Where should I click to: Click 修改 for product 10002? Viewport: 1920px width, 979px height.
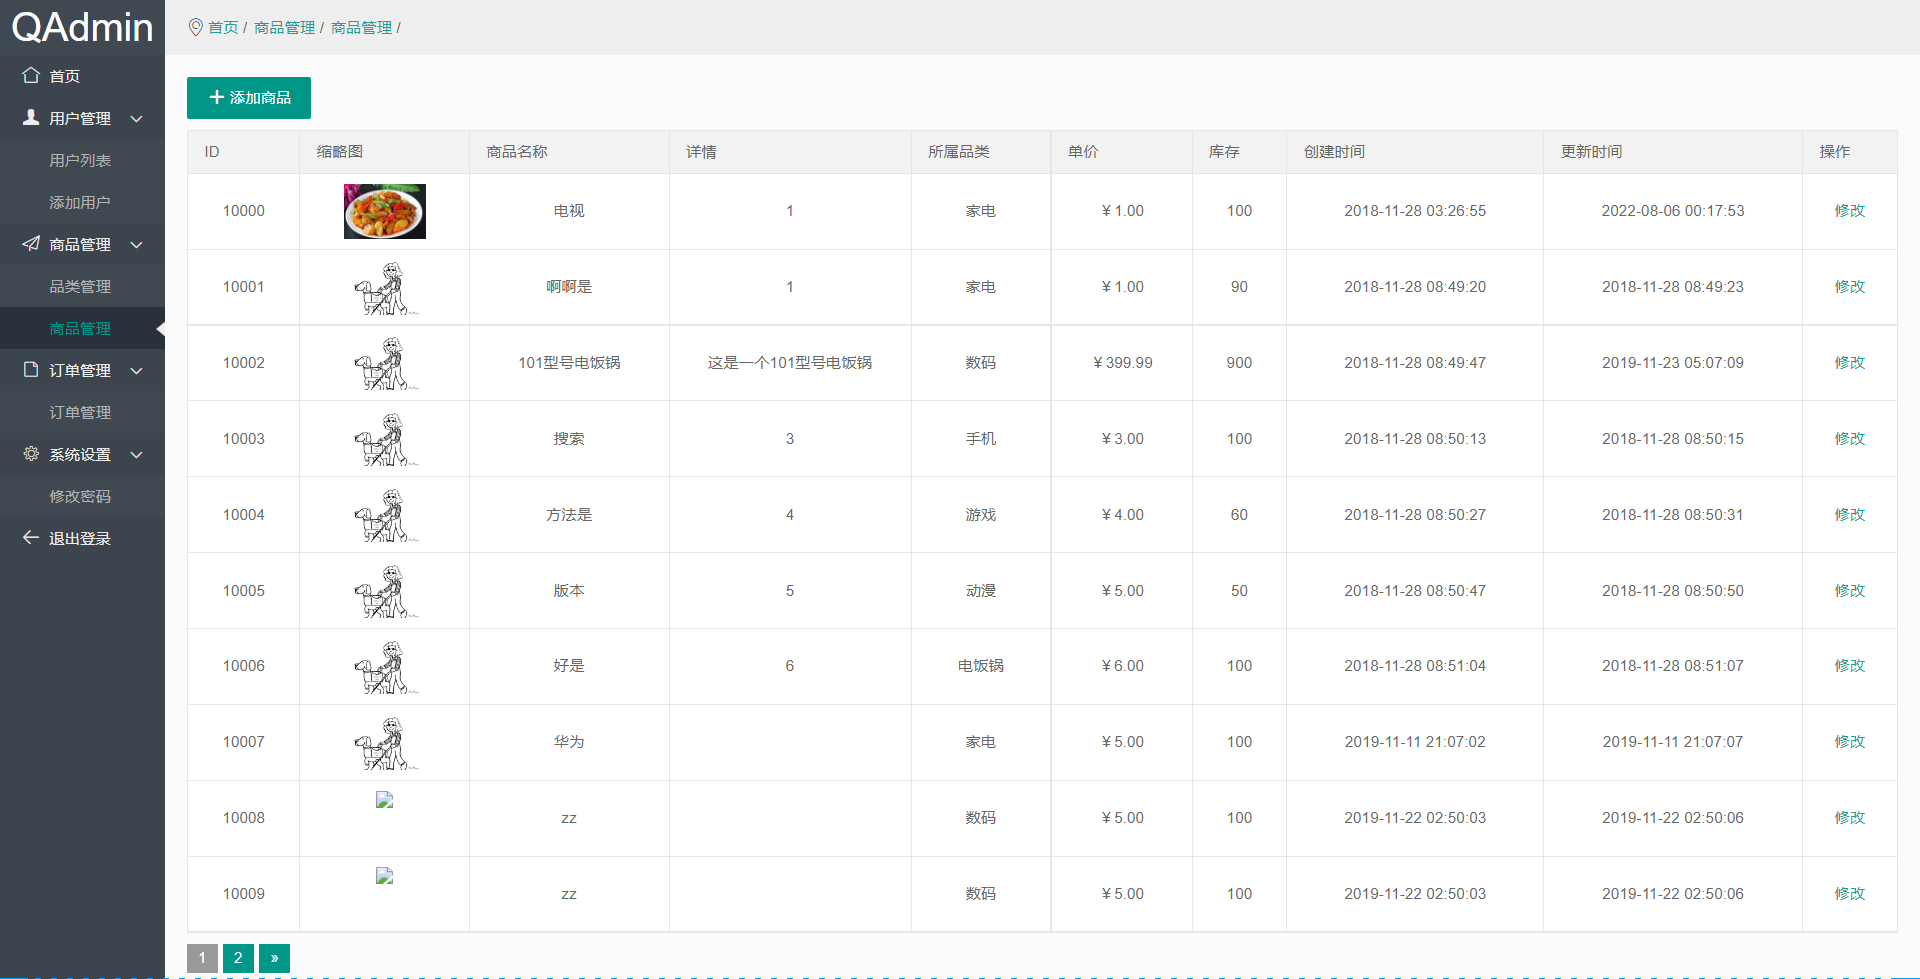coord(1850,362)
